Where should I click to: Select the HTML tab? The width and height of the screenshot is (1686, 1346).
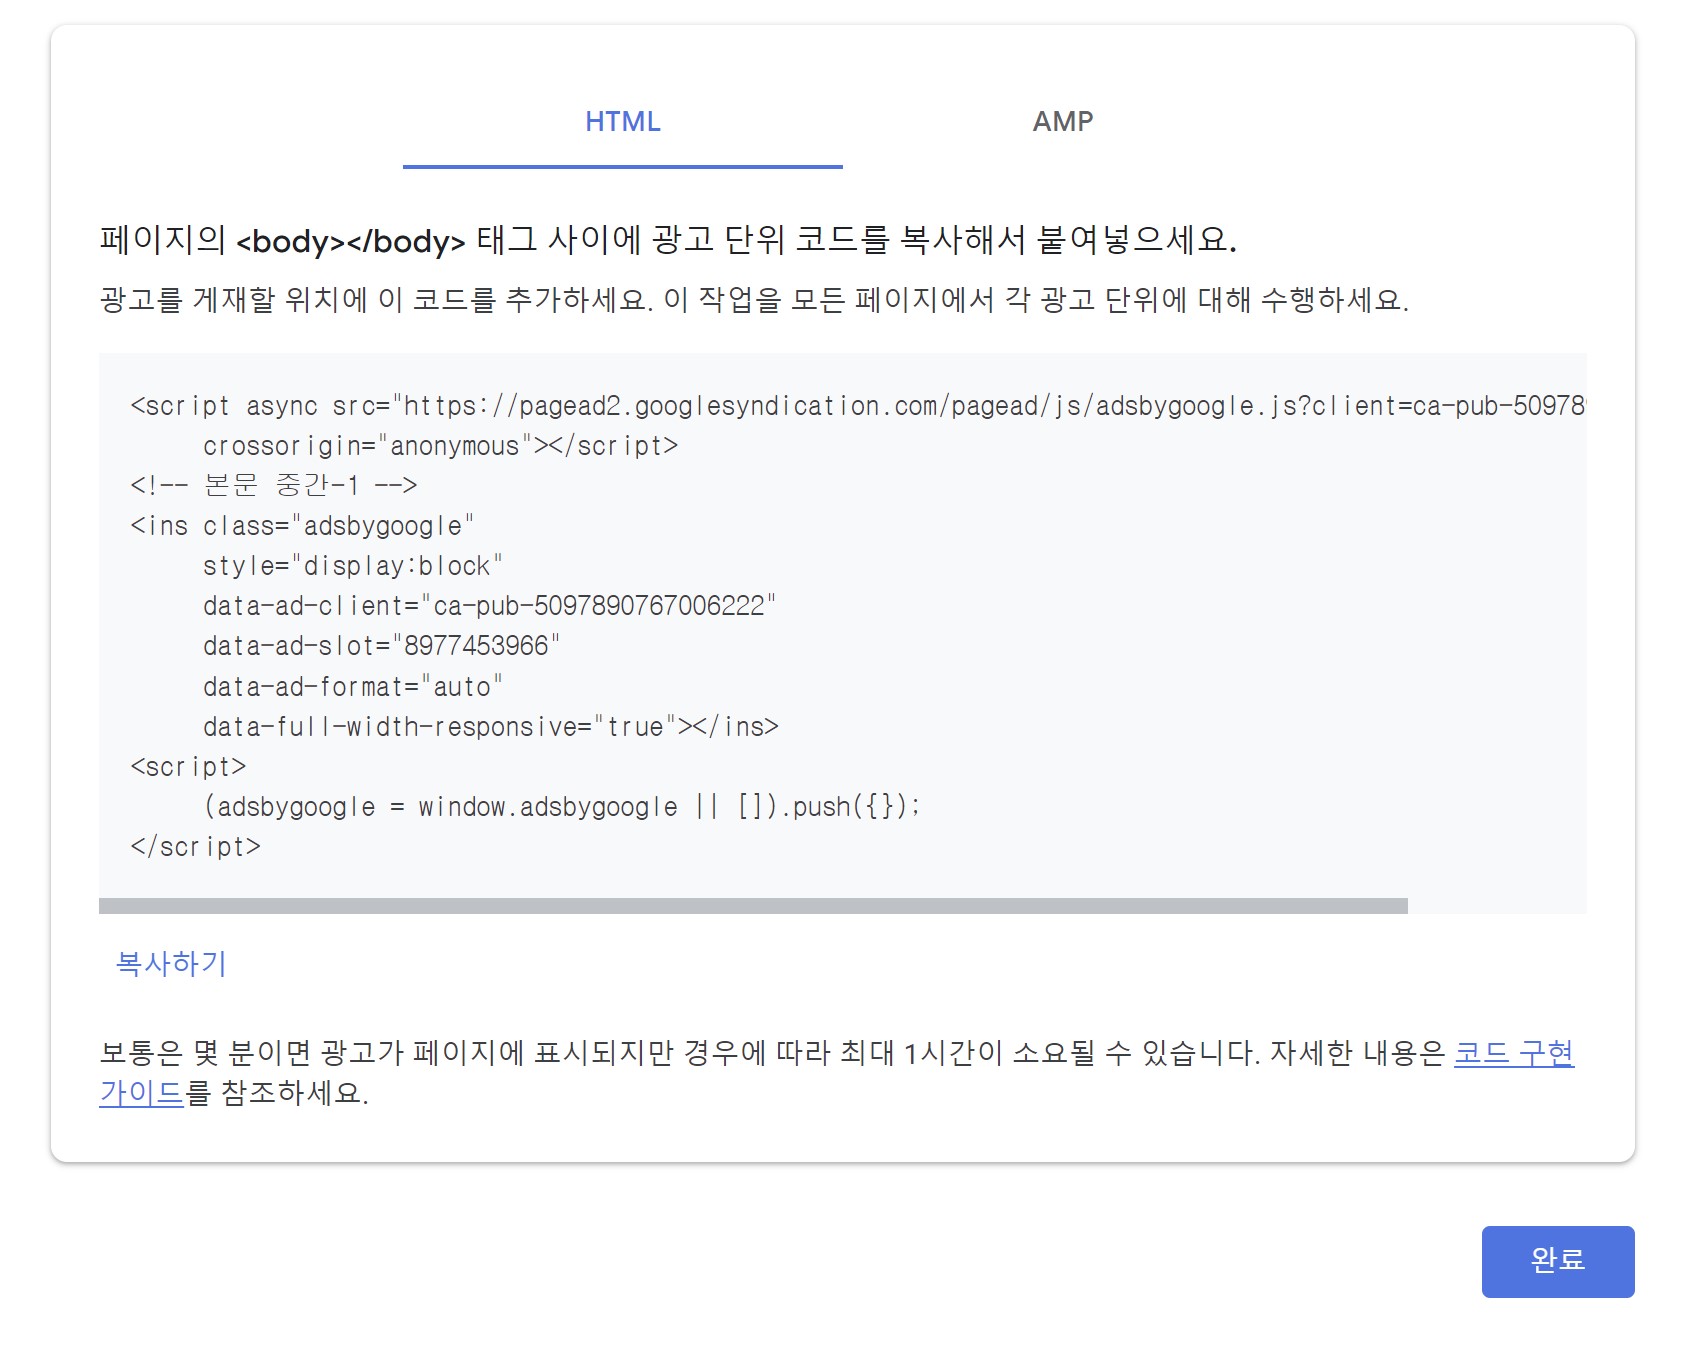point(622,122)
